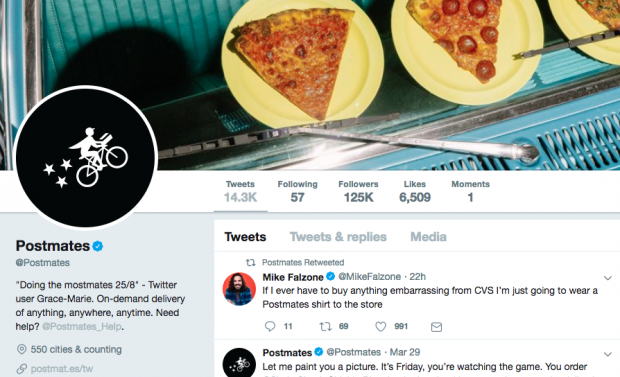Show the 6,509 Likes

[x=415, y=191]
